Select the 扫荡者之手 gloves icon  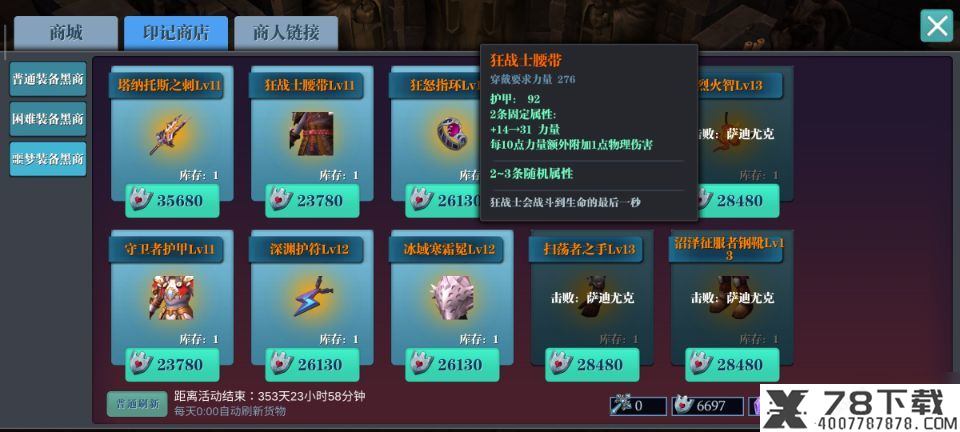[x=591, y=296]
